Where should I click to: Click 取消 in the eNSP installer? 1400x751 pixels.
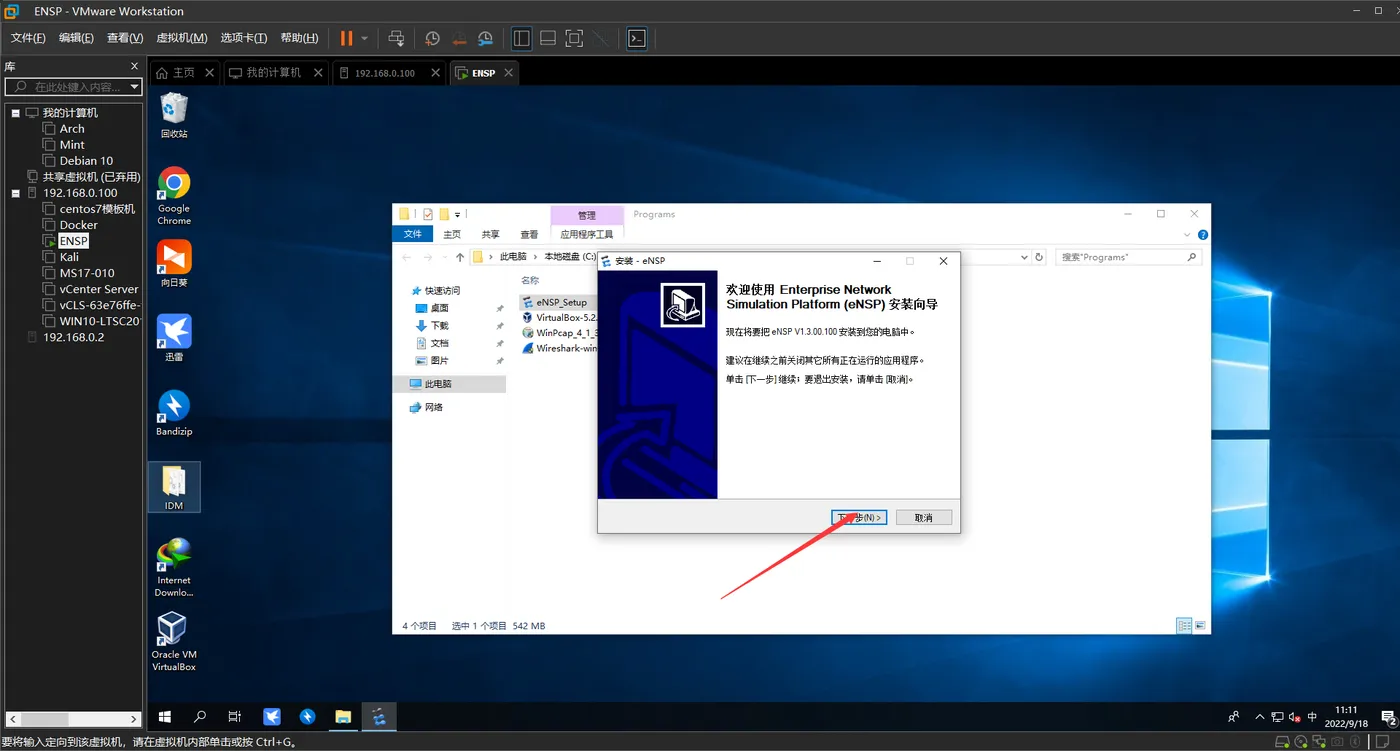tap(923, 517)
